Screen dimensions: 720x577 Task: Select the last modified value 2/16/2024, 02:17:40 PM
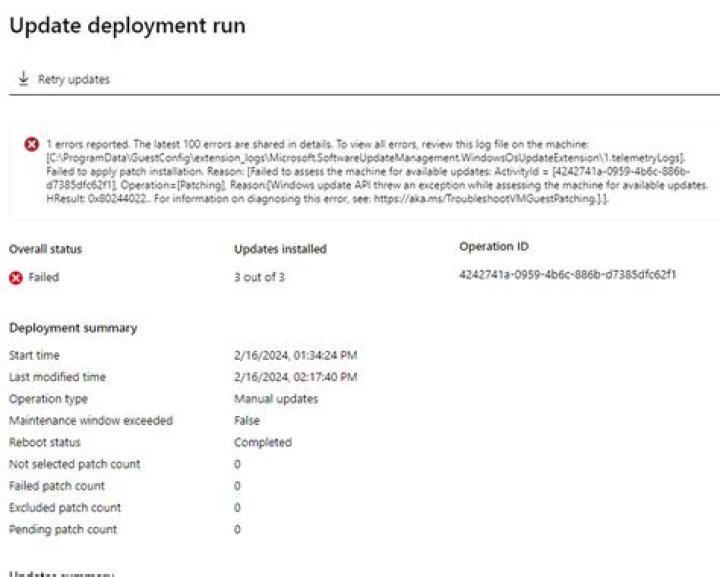tap(295, 377)
